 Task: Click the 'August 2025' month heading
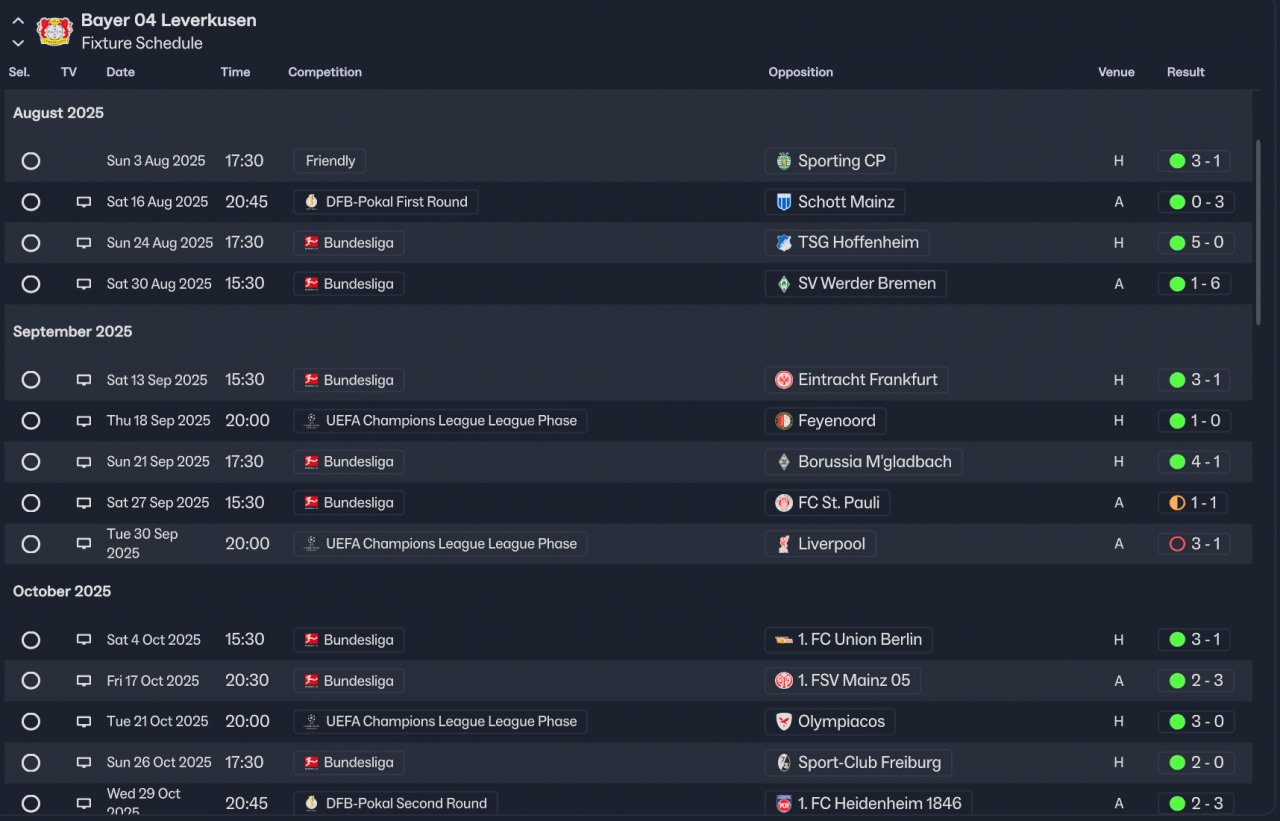(58, 113)
